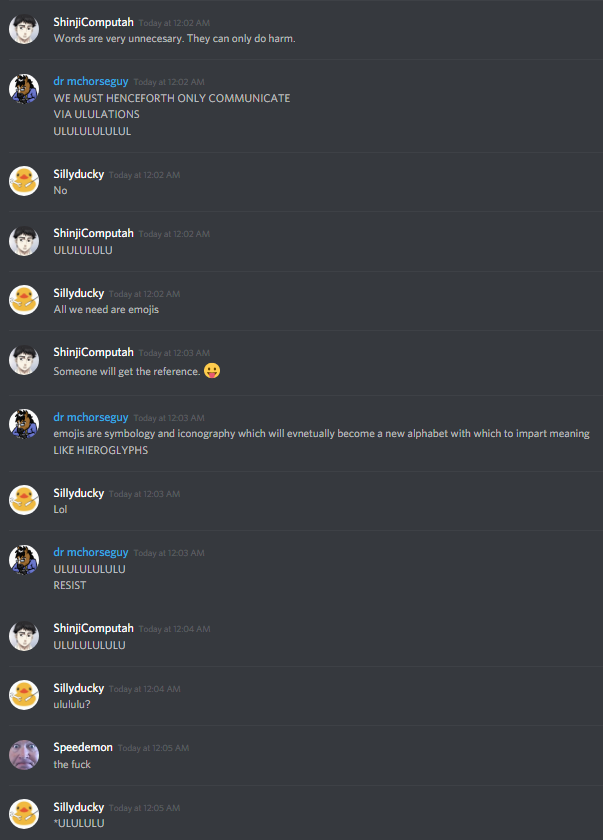Click Sillyducky's avatar beside "*ULULULU" message
The image size is (603, 840).
[x=24, y=814]
